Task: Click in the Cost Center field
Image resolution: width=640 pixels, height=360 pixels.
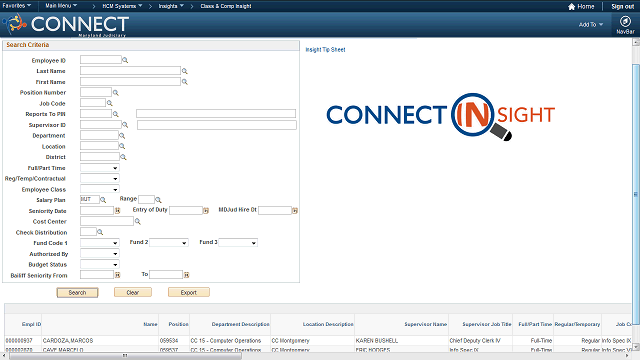Action: tap(107, 221)
